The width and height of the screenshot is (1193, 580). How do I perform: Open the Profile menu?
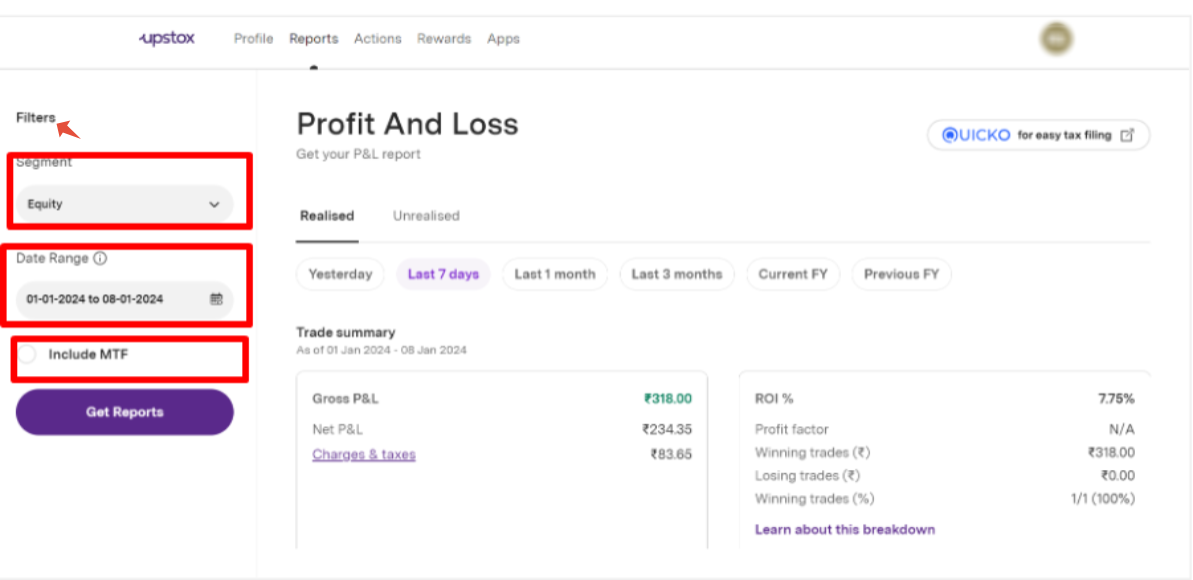pyautogui.click(x=253, y=39)
